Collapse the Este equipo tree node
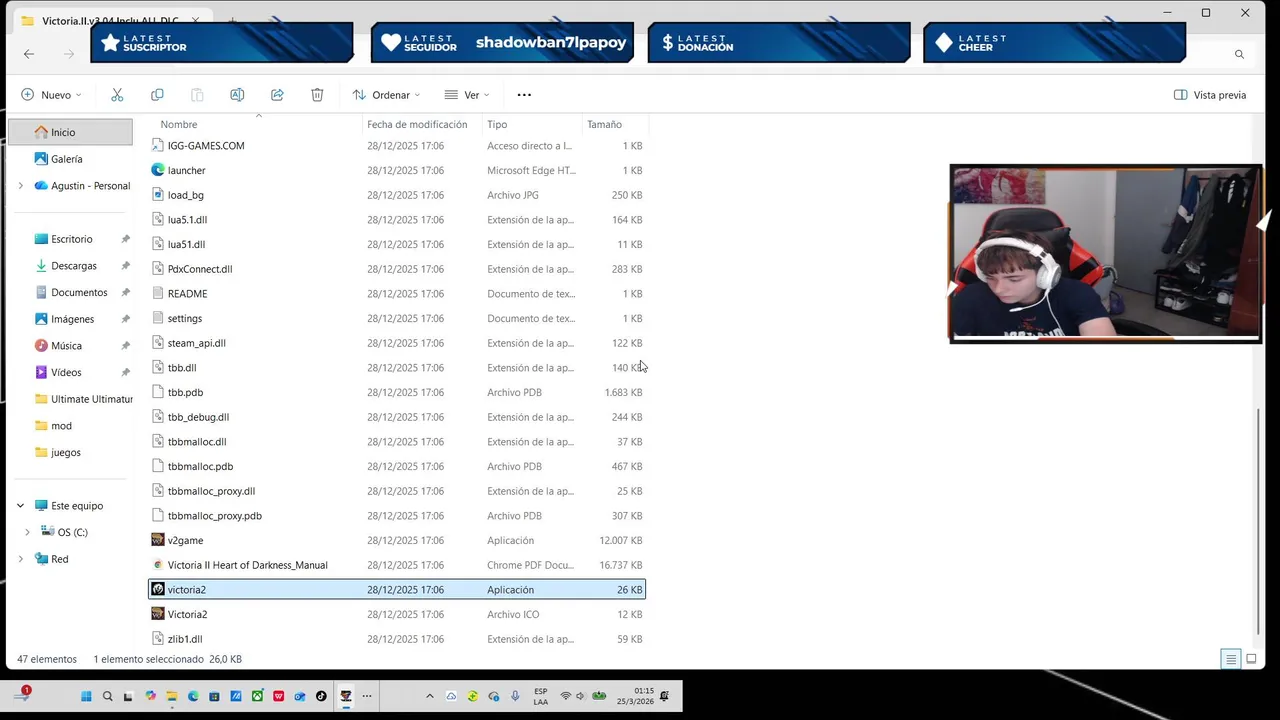Screen dimensions: 1280x720 tap(20, 506)
